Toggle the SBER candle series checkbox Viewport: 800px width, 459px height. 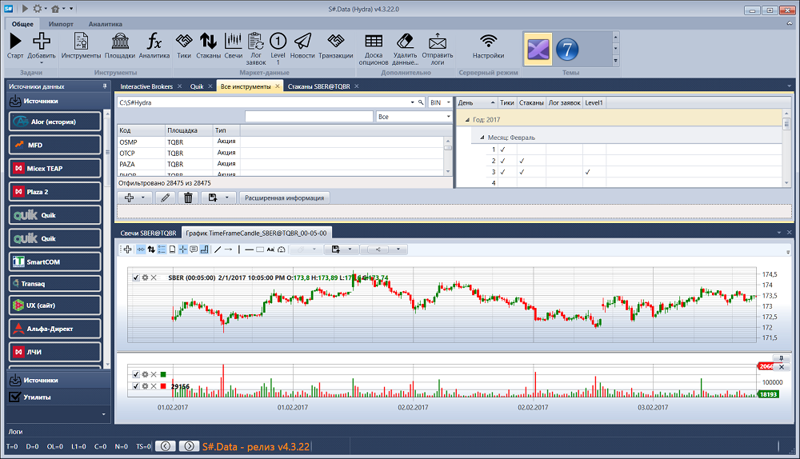137,277
